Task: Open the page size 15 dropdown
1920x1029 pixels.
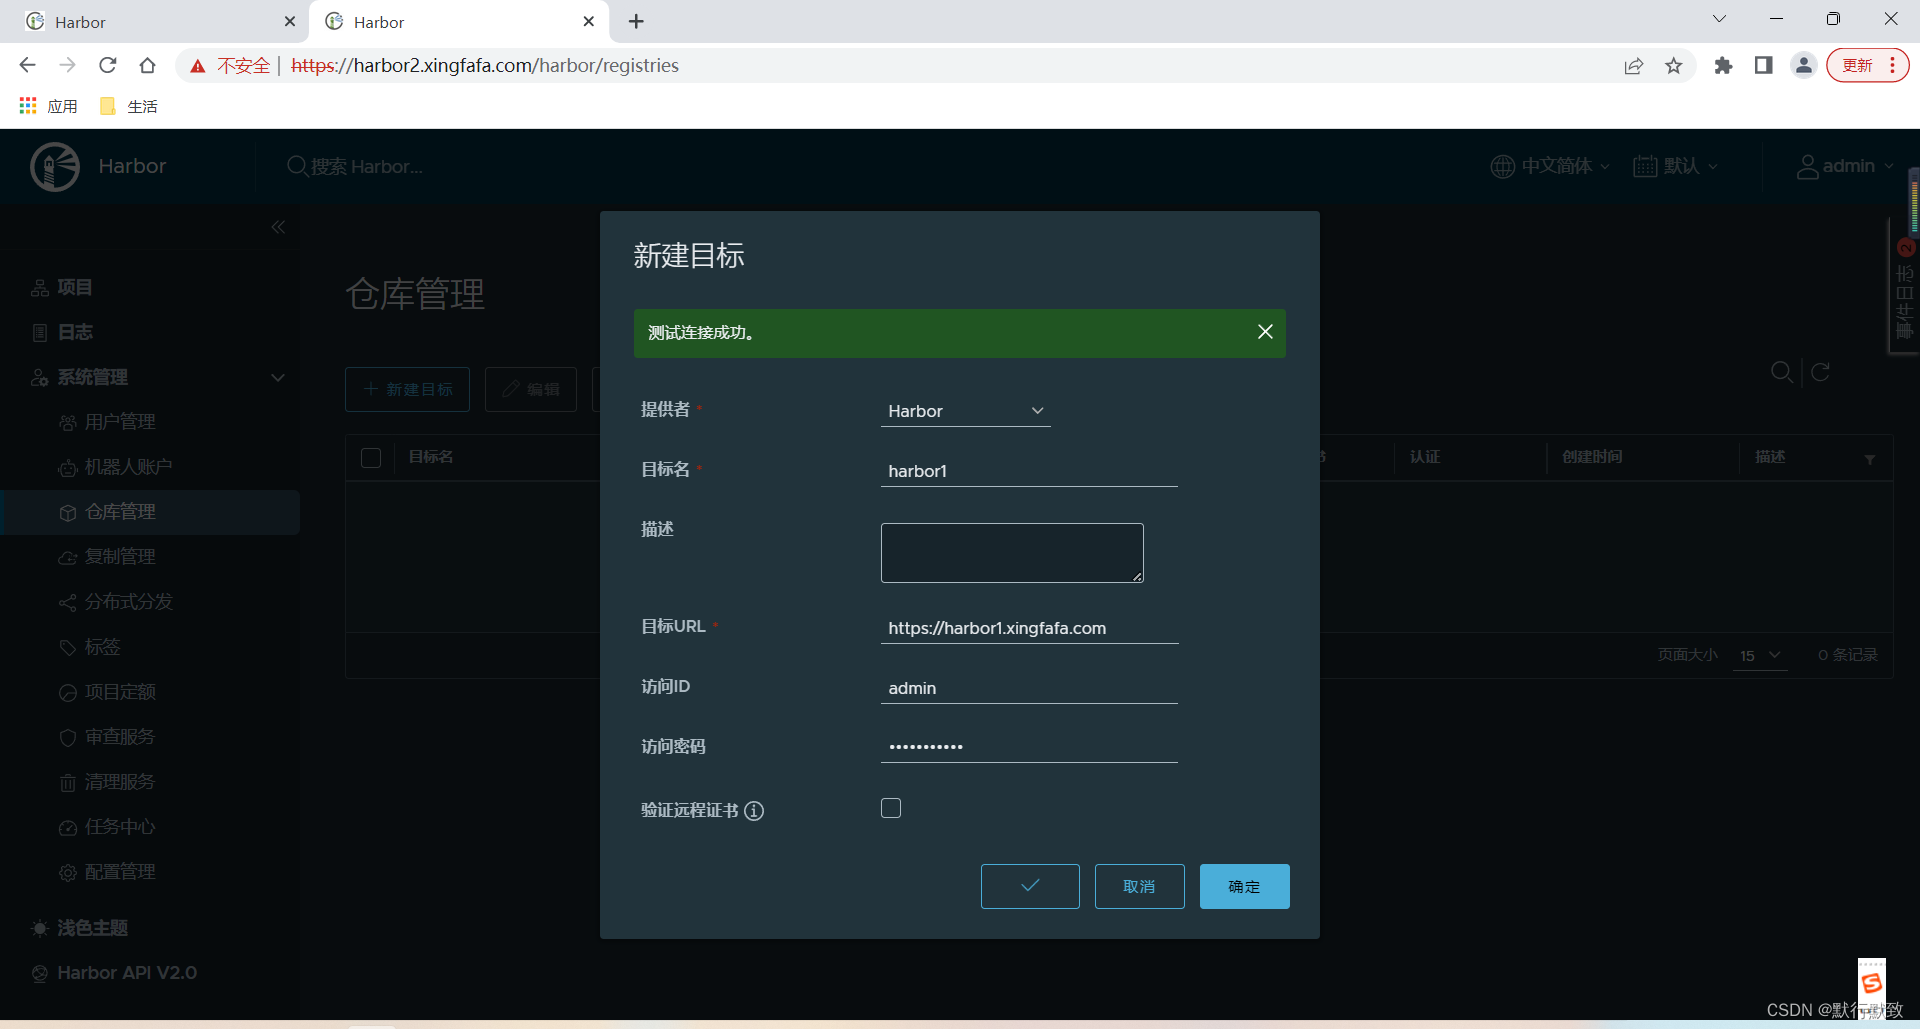Action: pos(1760,655)
